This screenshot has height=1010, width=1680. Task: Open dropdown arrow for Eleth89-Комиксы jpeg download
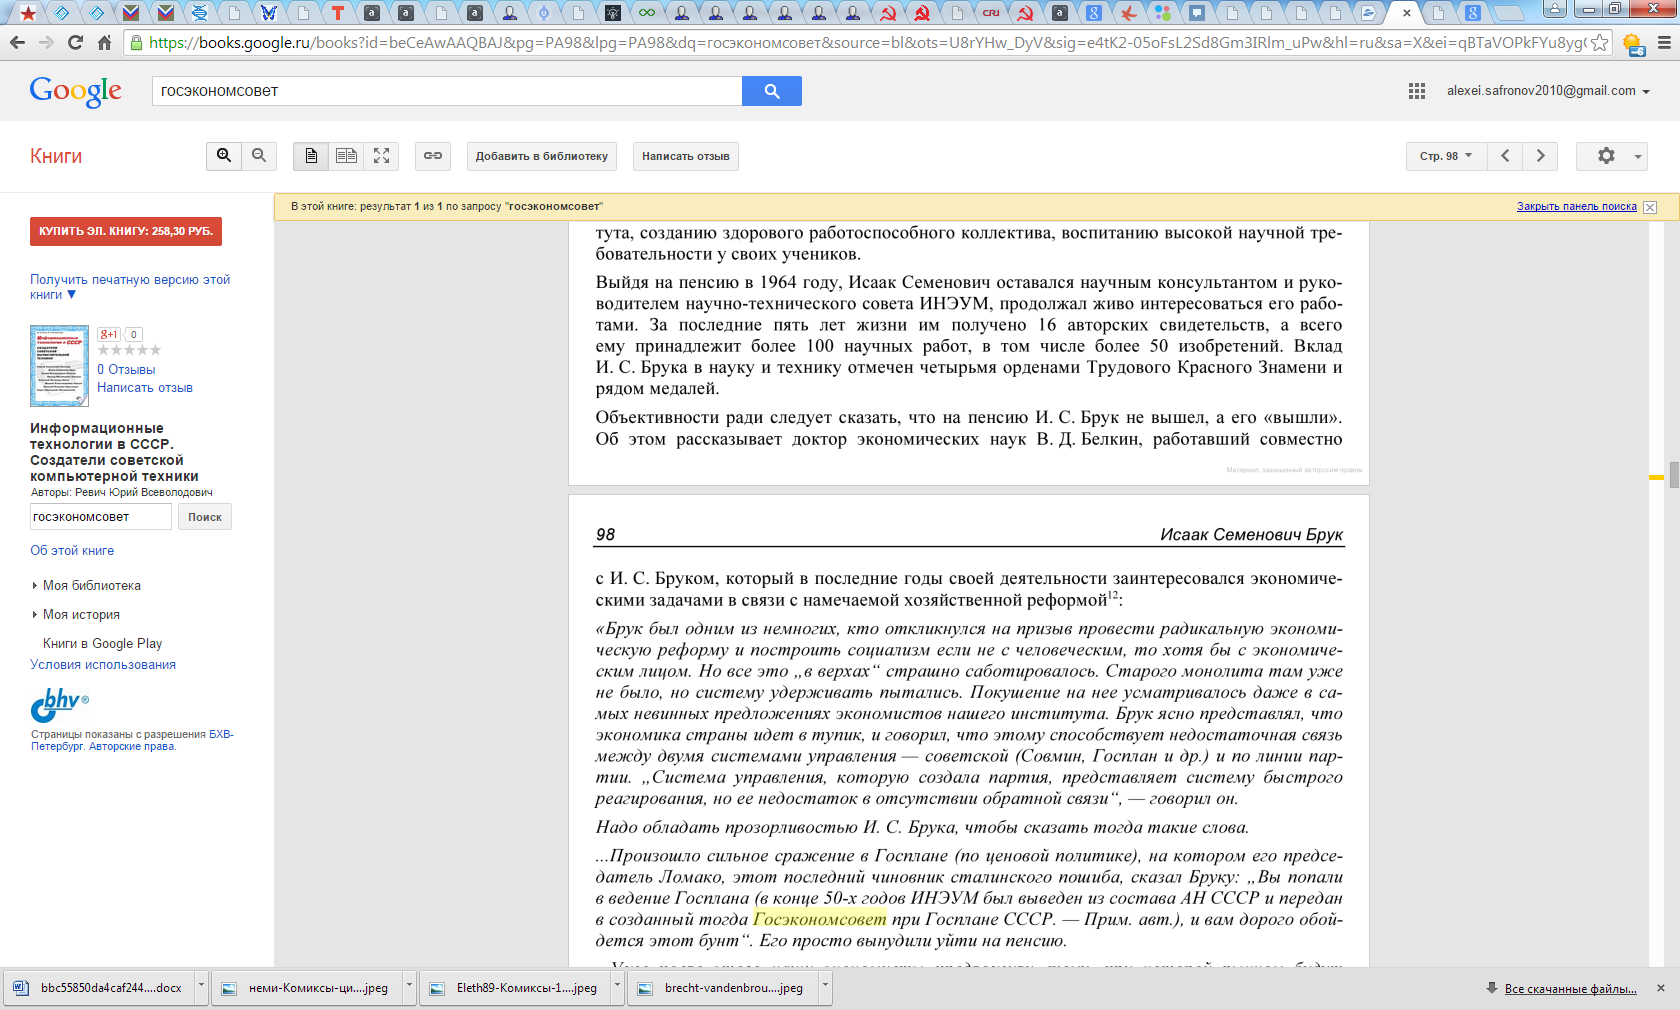point(617,987)
